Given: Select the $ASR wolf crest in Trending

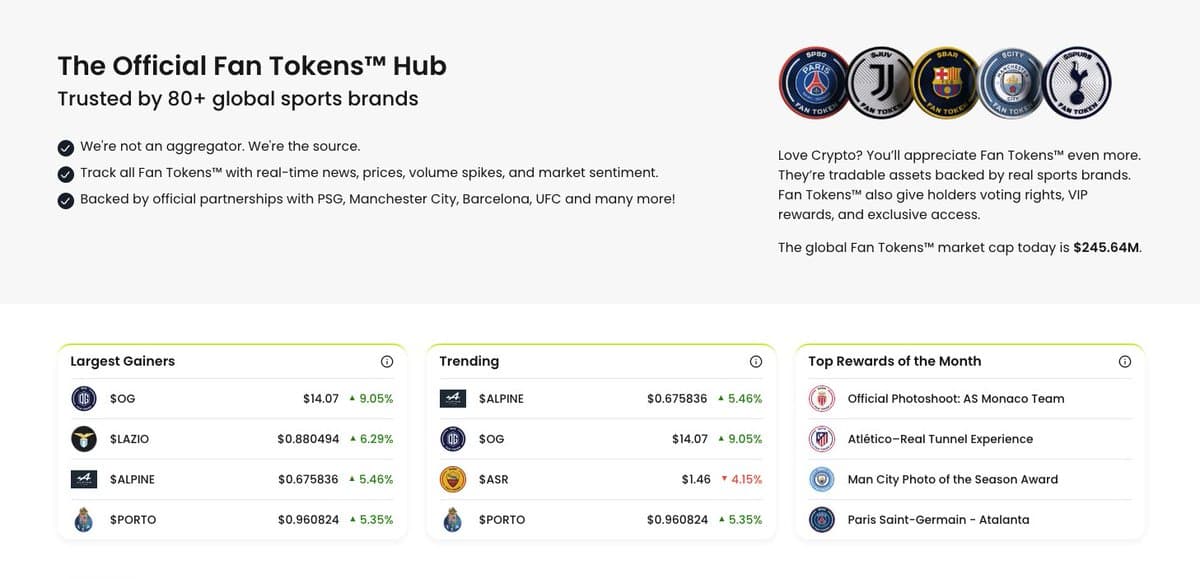Looking at the screenshot, I should (x=452, y=479).
